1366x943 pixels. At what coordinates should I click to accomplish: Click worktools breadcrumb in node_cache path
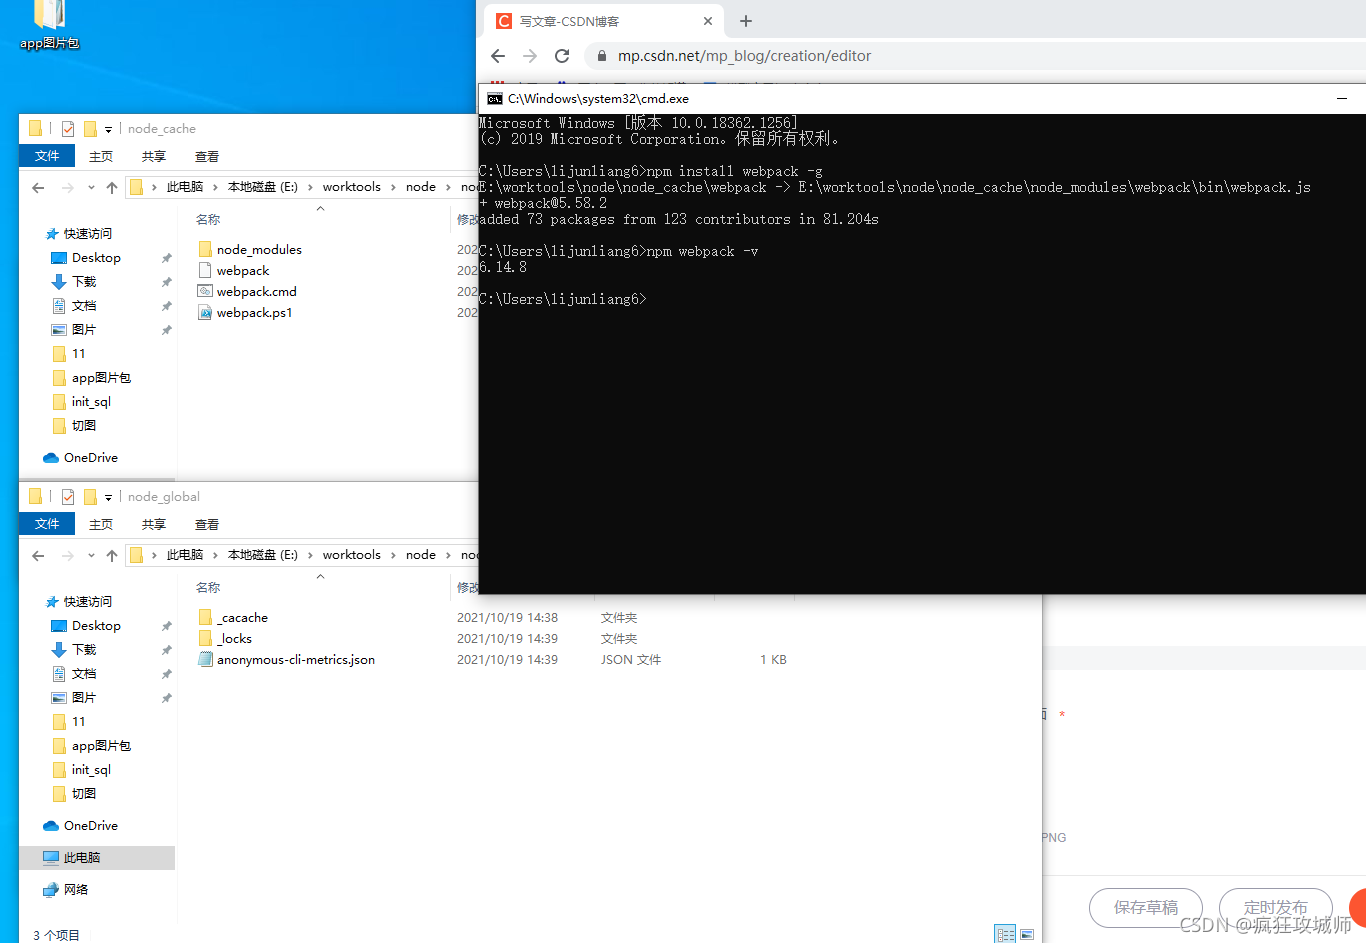tap(351, 187)
